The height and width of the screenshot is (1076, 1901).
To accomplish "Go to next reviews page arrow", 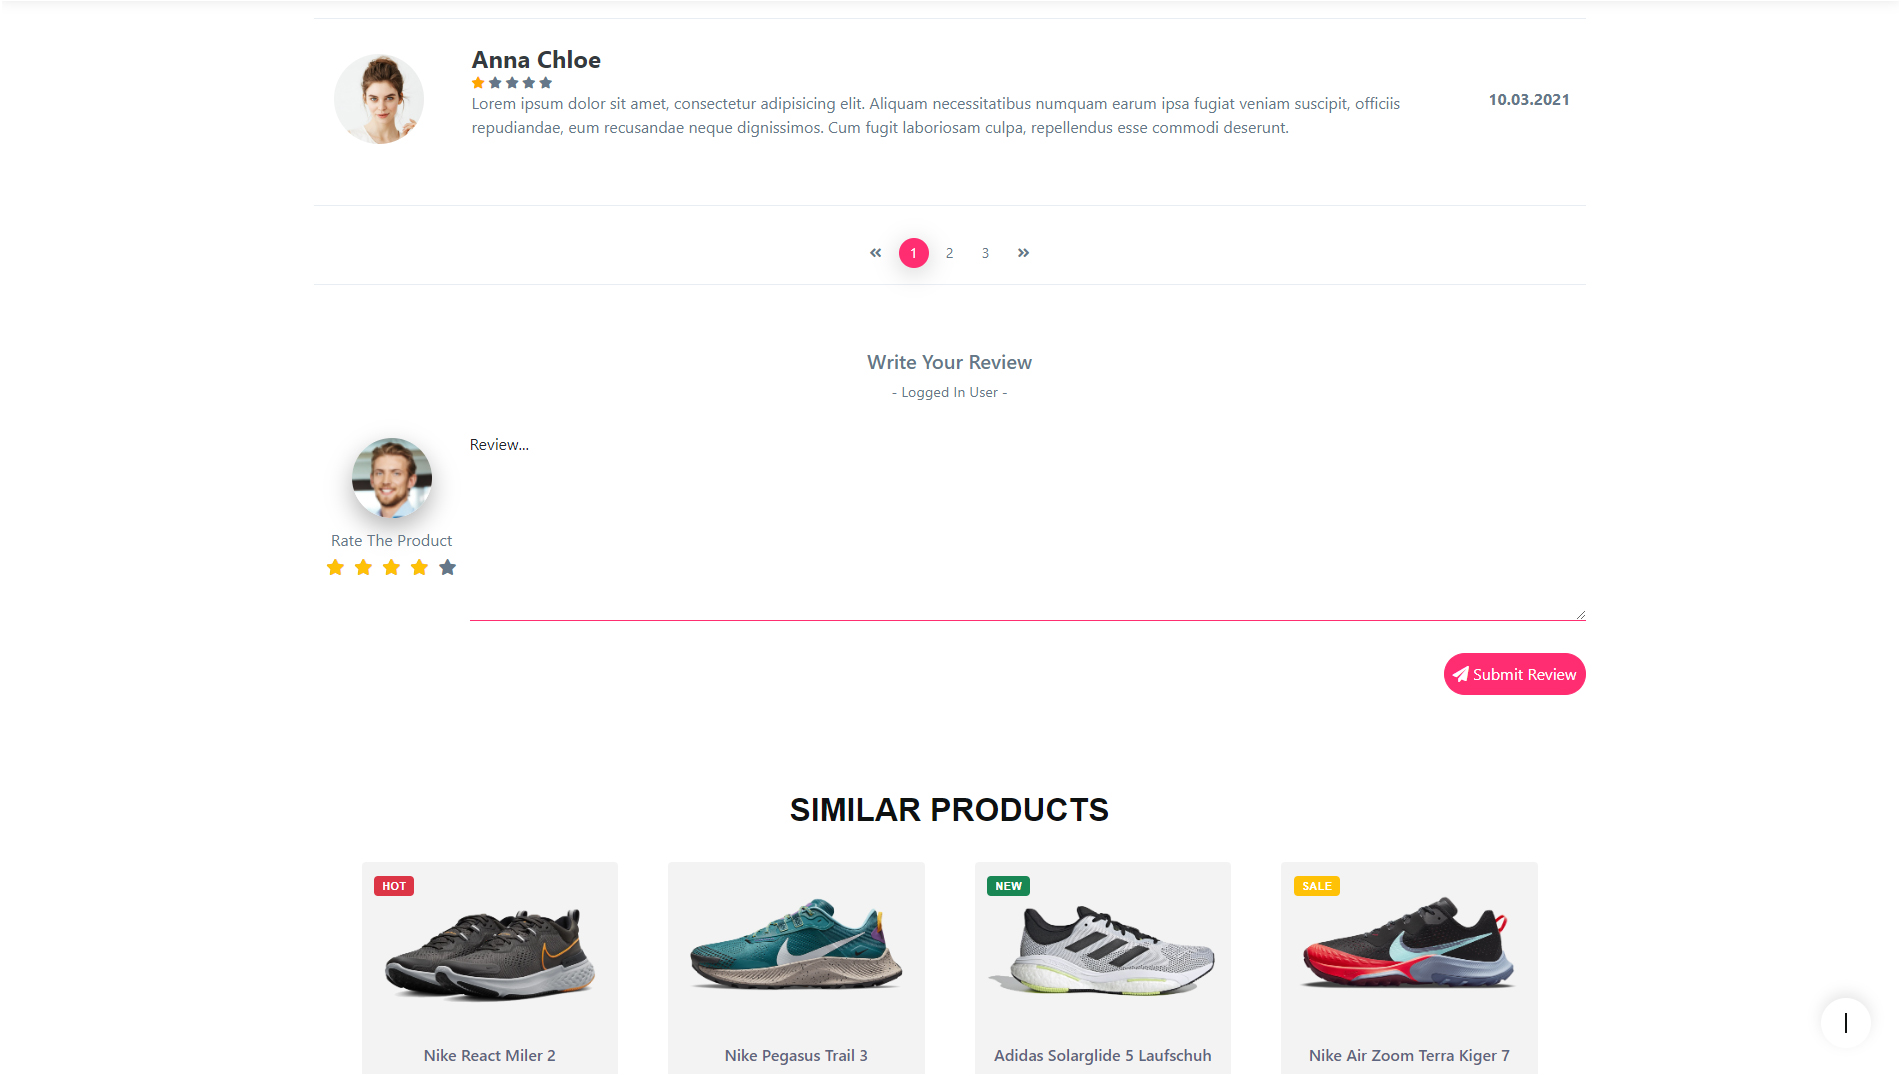I will [x=1023, y=253].
